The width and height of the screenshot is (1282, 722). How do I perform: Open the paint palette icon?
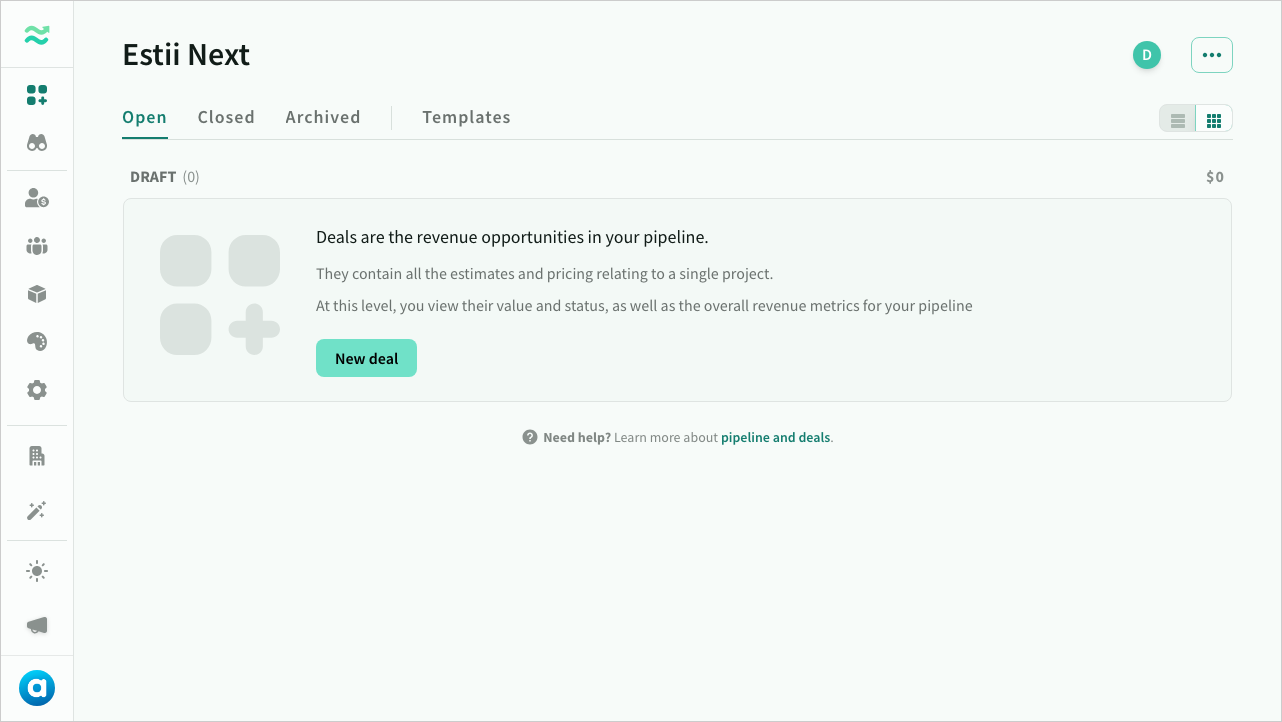point(37,342)
